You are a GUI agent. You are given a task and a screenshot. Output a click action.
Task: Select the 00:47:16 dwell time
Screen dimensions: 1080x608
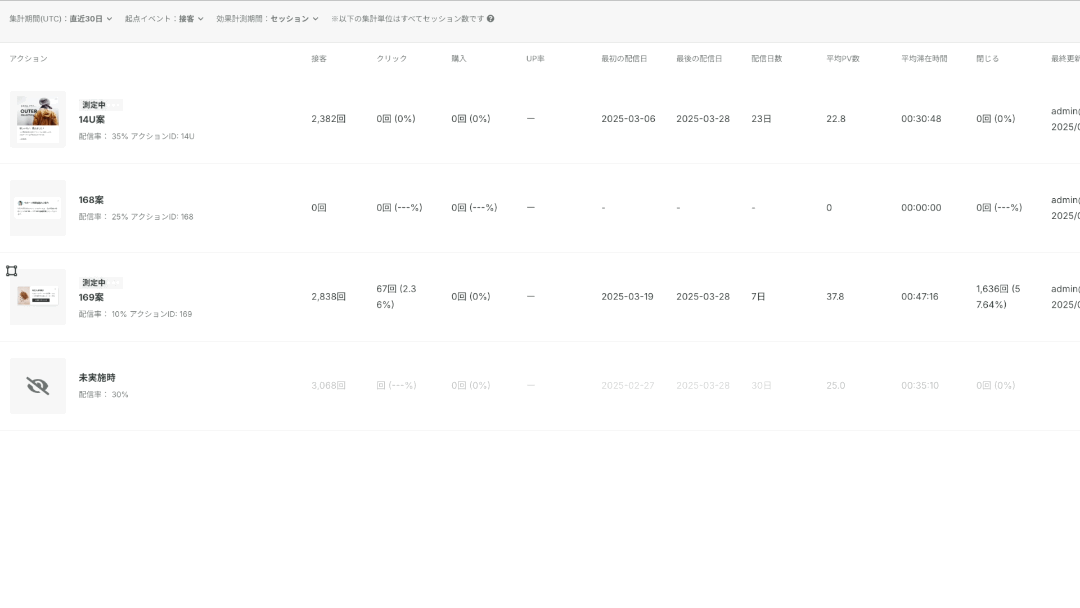click(x=920, y=296)
